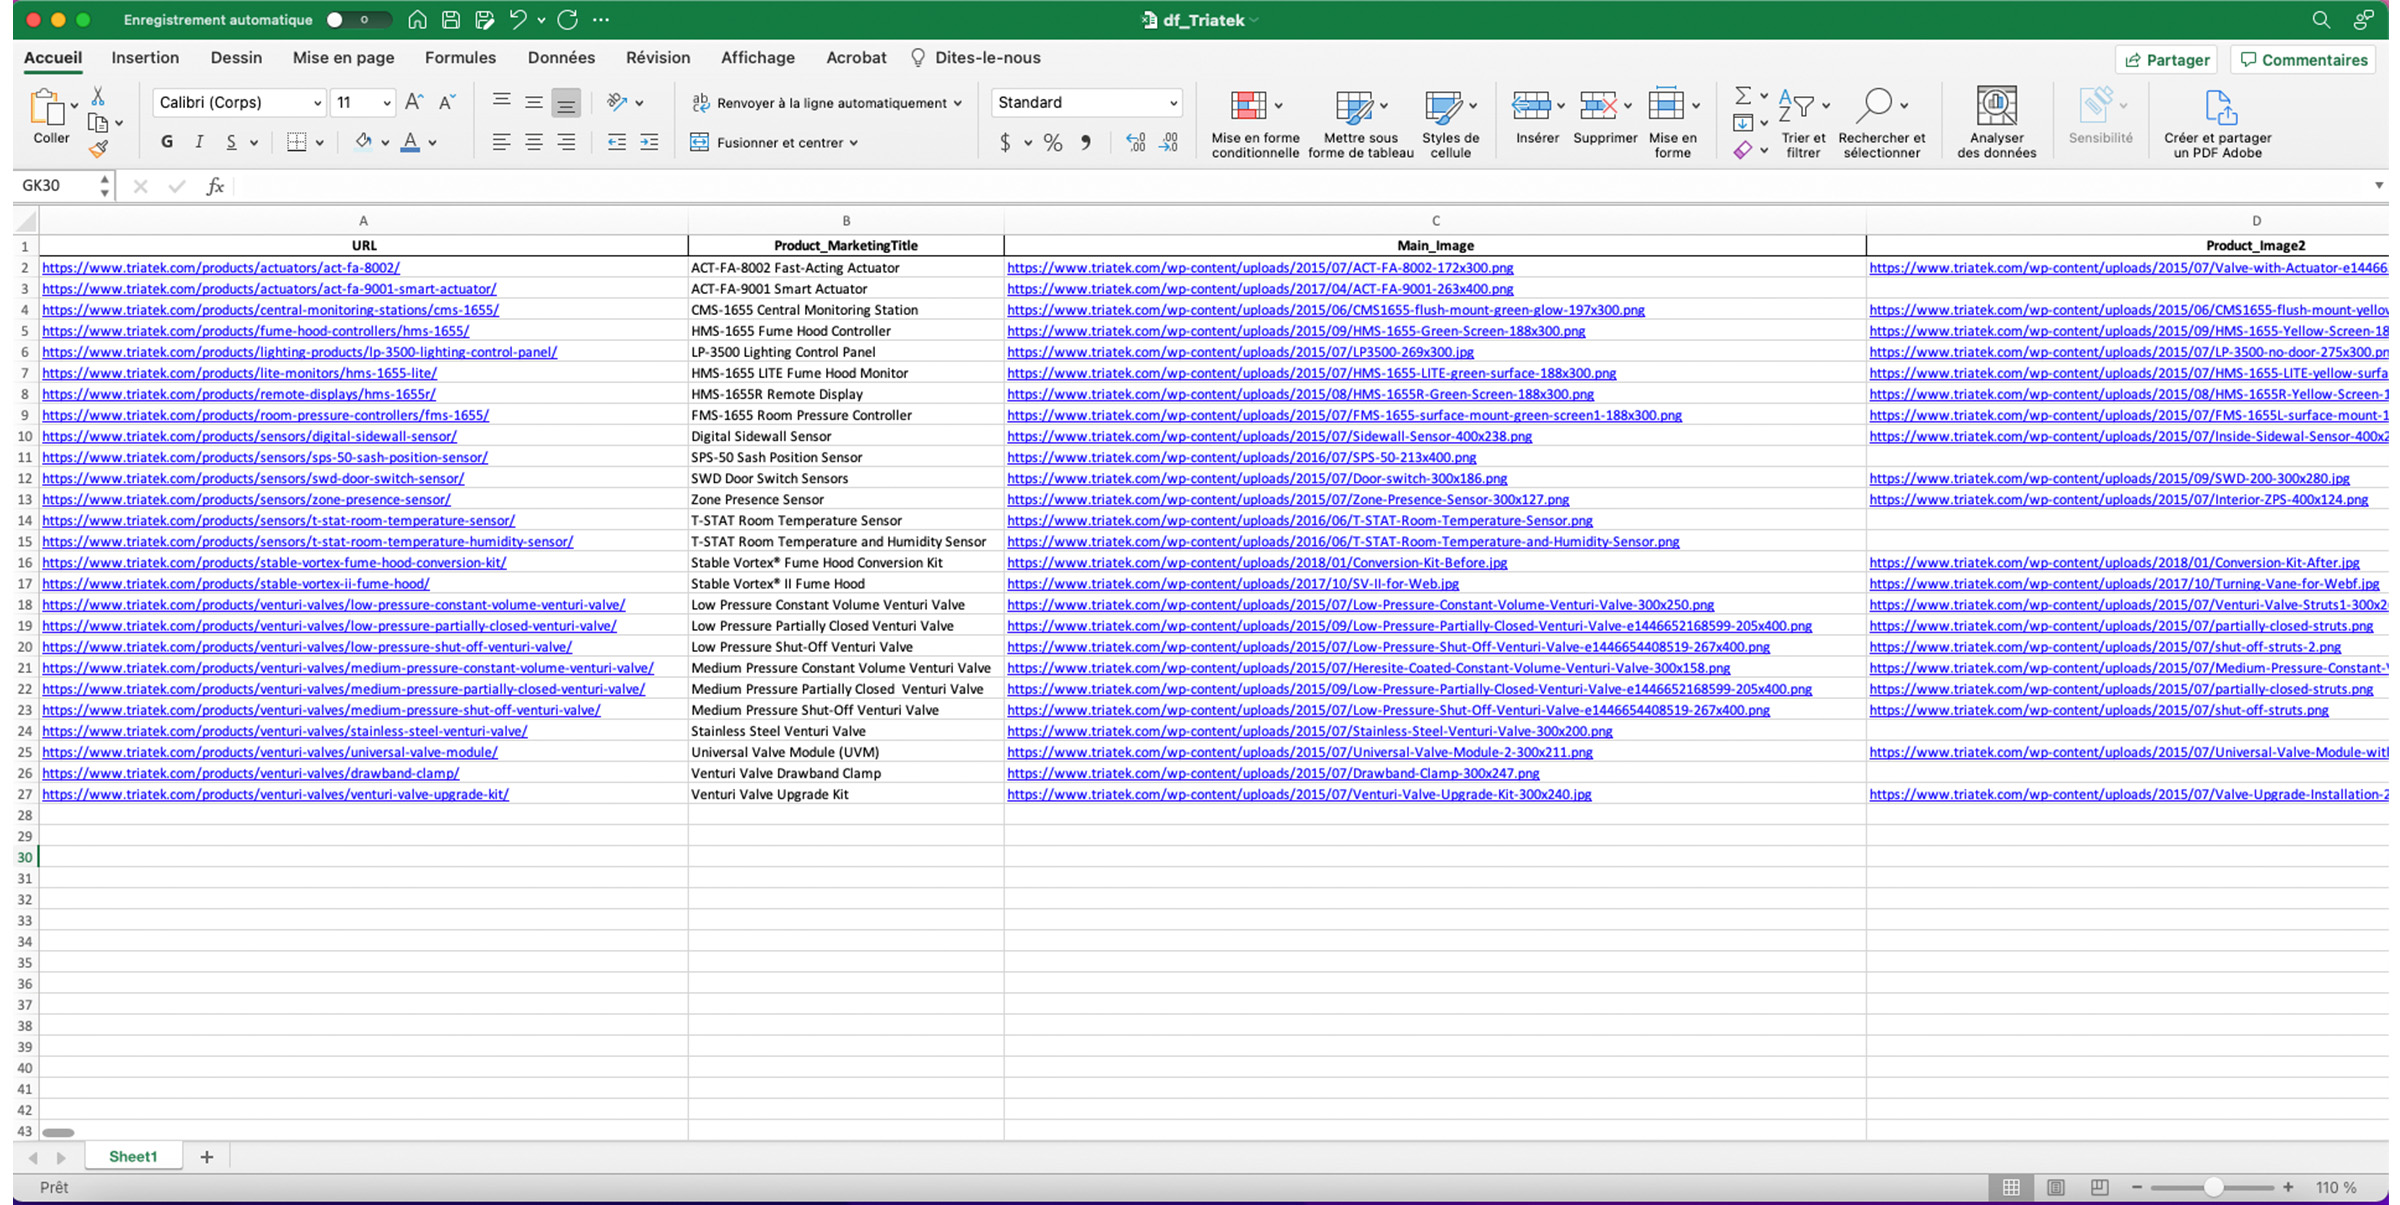Click the Borders icon
The width and height of the screenshot is (2400, 1205).
[x=296, y=142]
